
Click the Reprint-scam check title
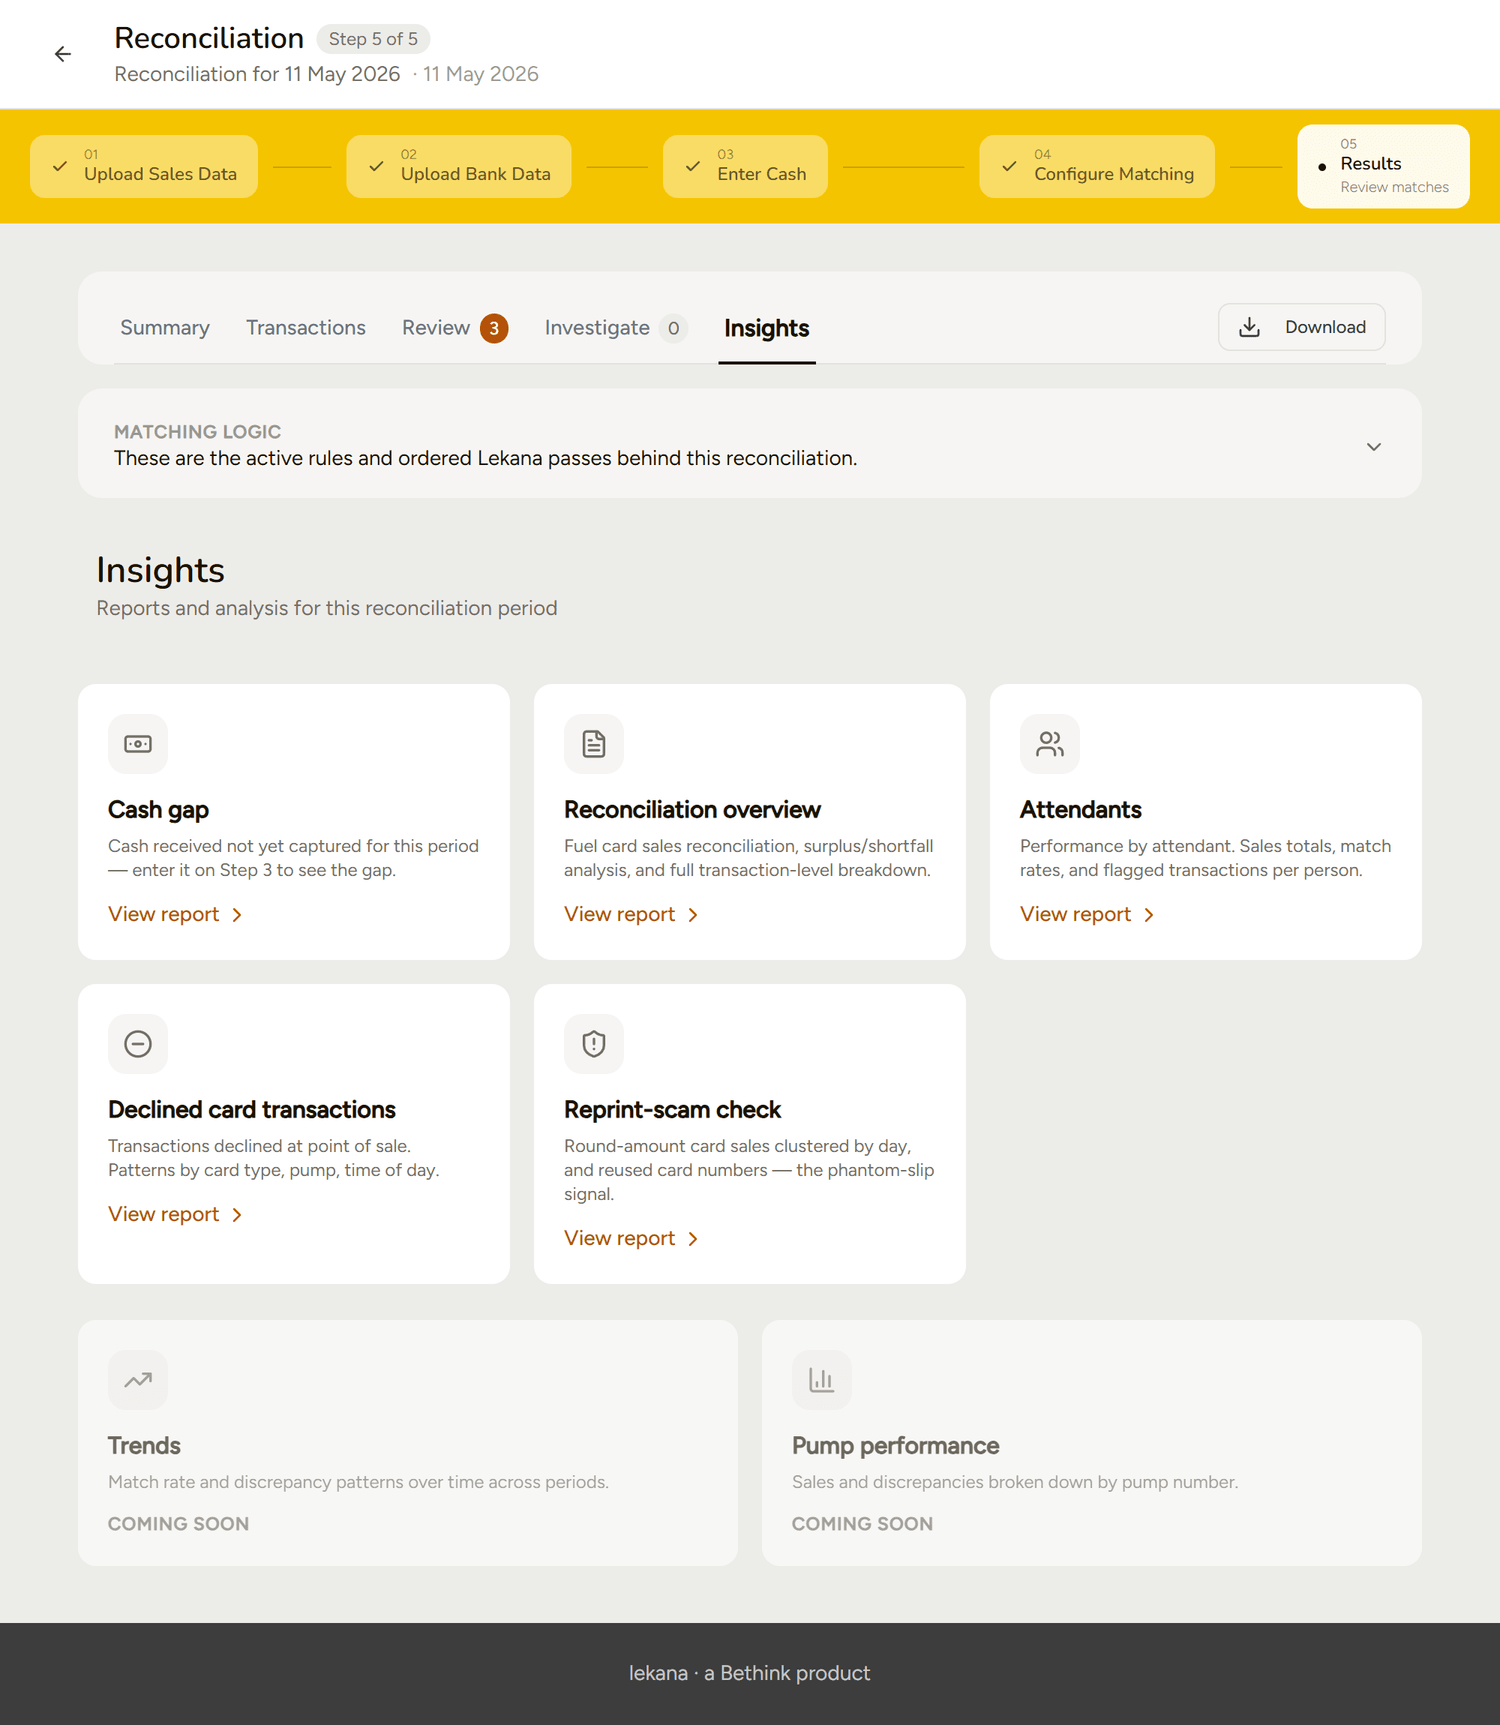click(672, 1110)
